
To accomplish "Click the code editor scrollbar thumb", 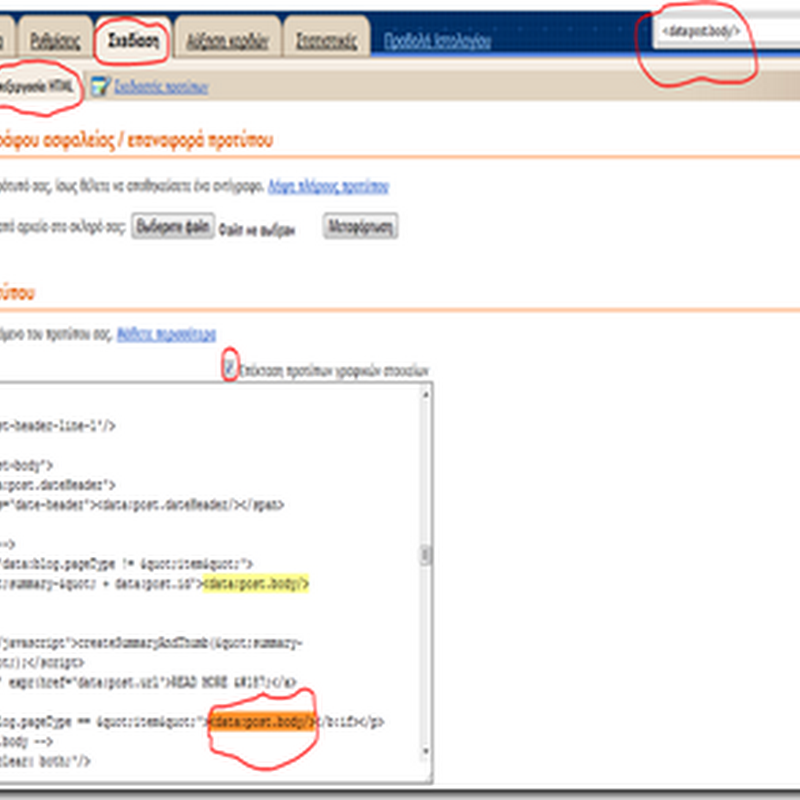I will pyautogui.click(x=426, y=555).
